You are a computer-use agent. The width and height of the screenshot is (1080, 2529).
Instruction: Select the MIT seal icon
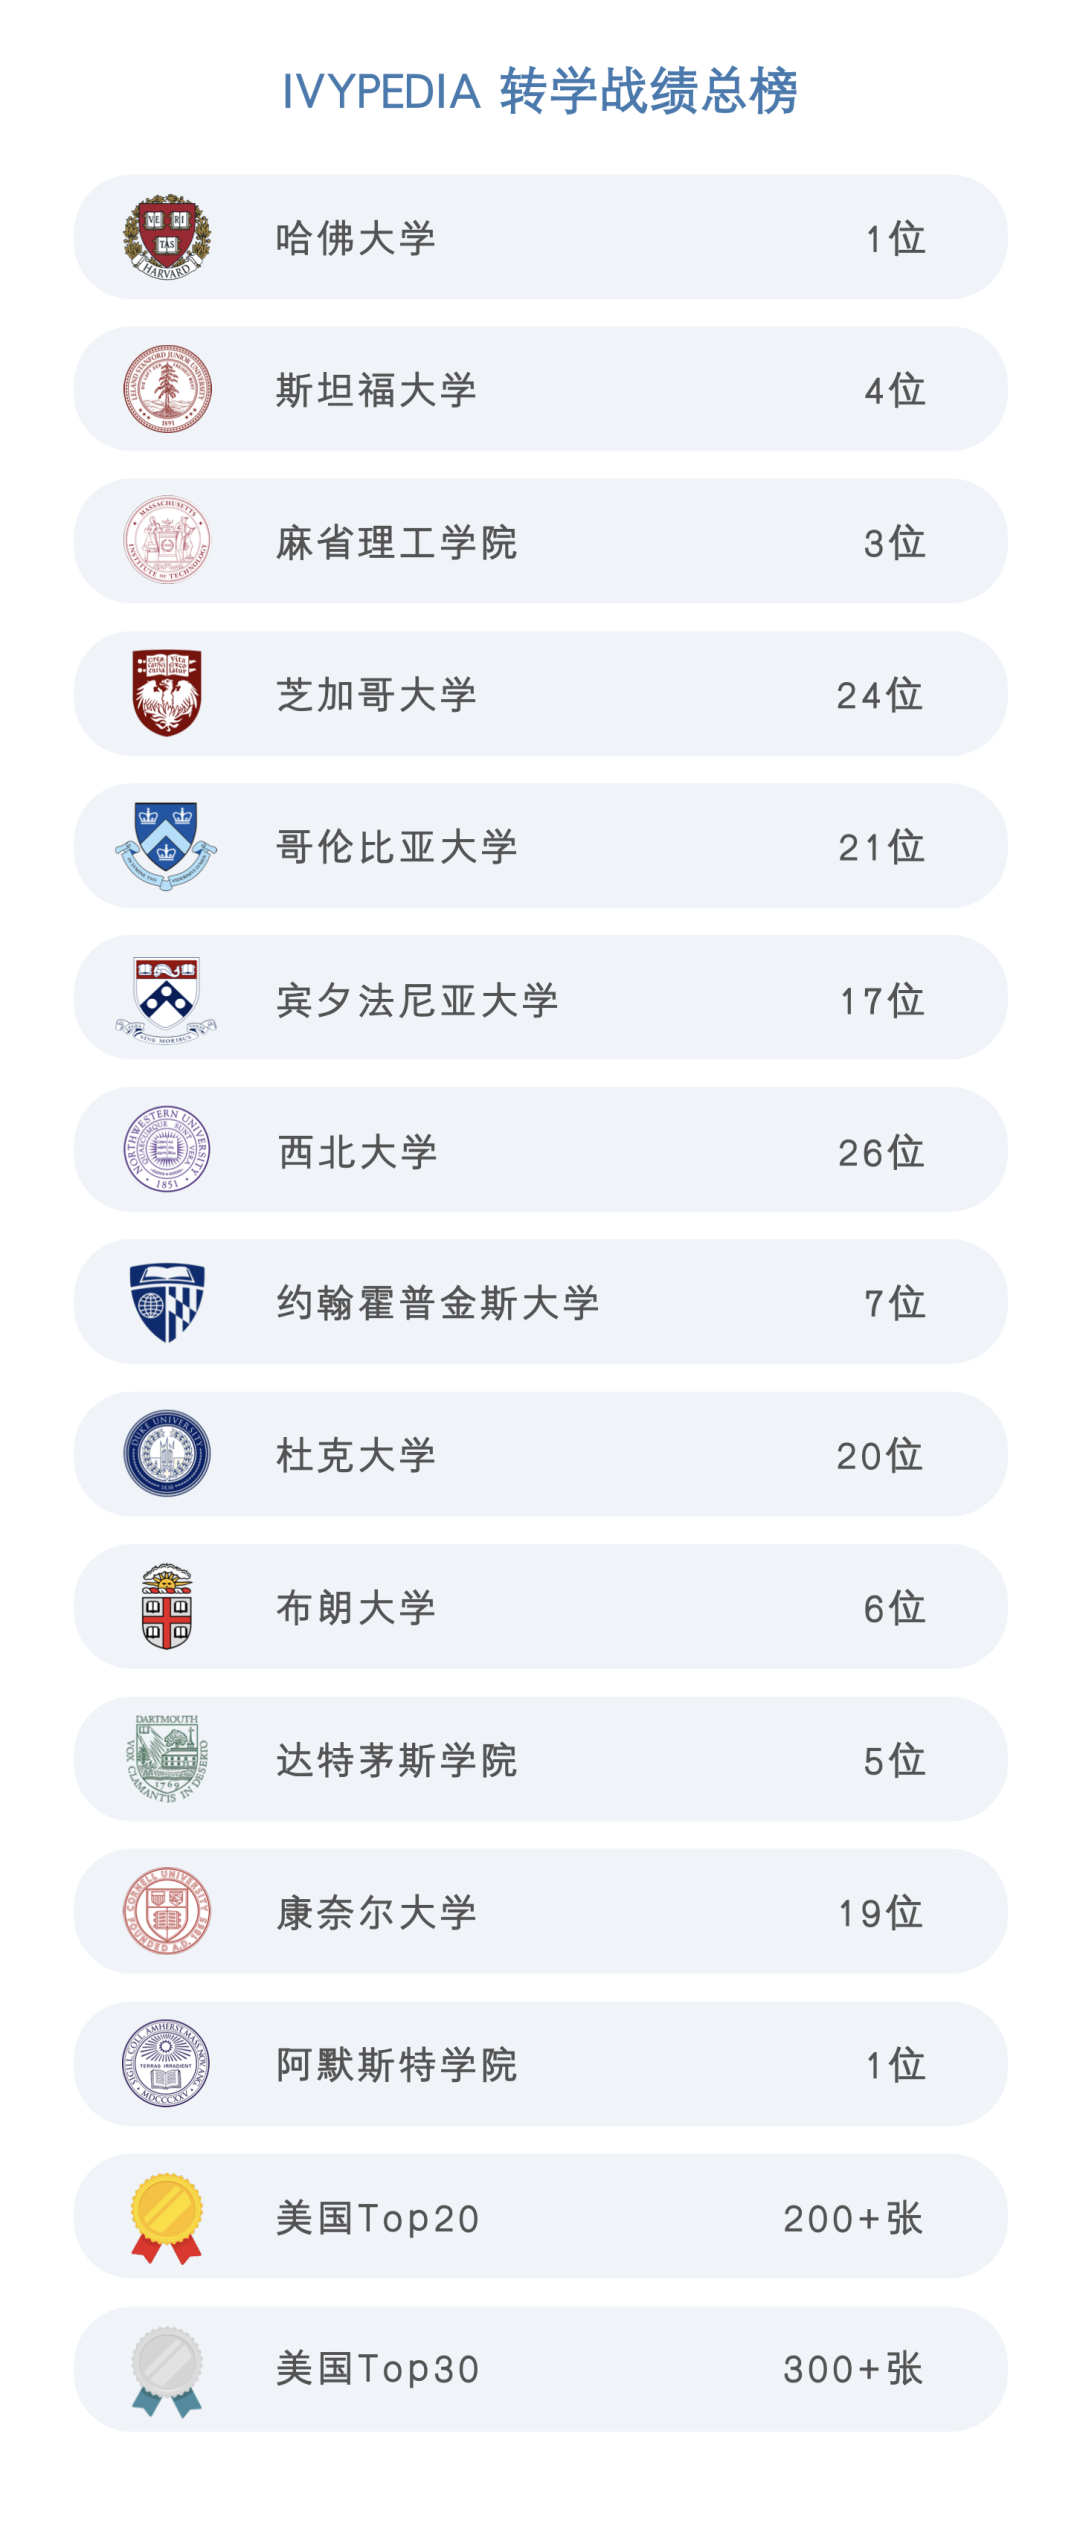tap(167, 541)
